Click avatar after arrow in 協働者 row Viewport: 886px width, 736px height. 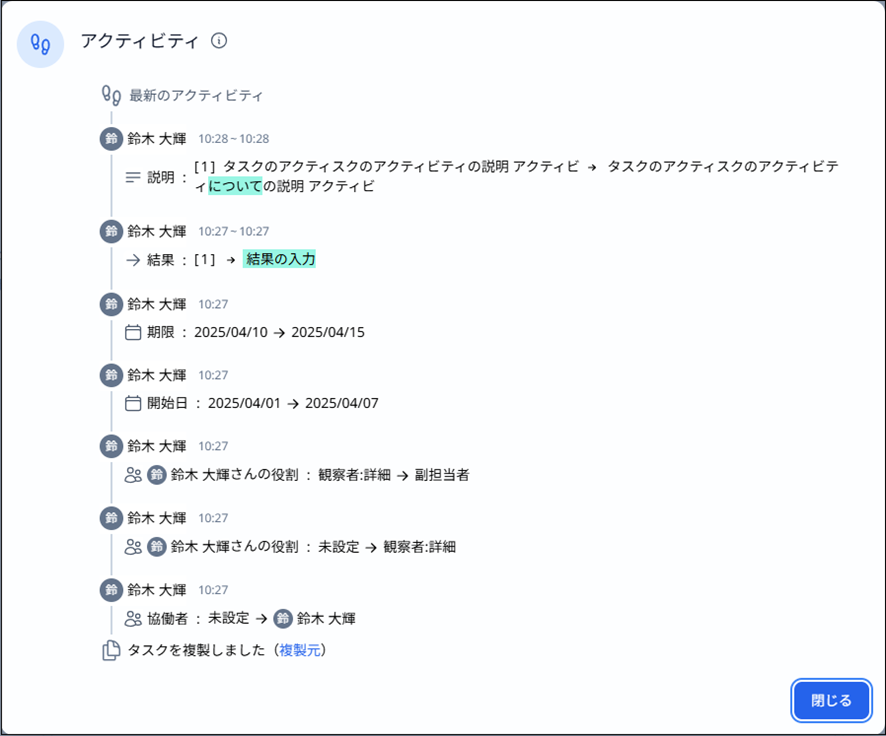click(283, 619)
